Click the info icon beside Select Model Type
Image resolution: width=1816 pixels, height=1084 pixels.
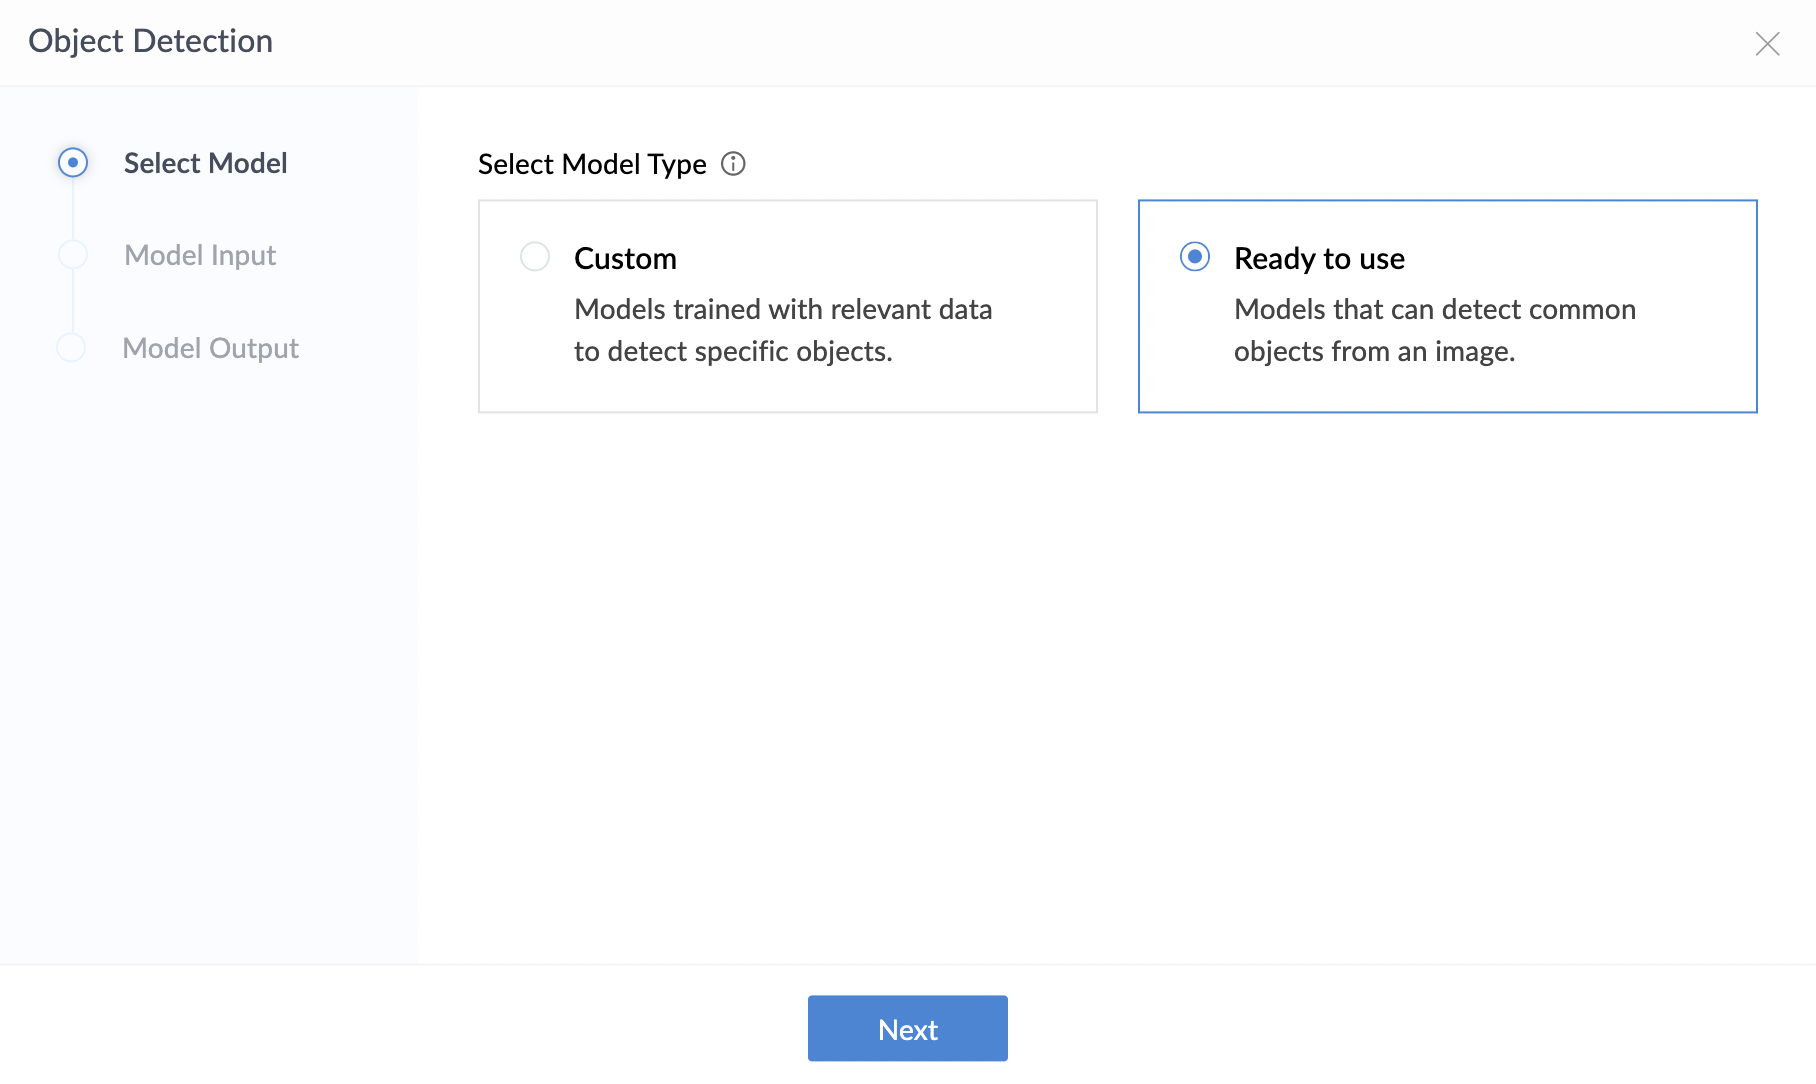[733, 164]
